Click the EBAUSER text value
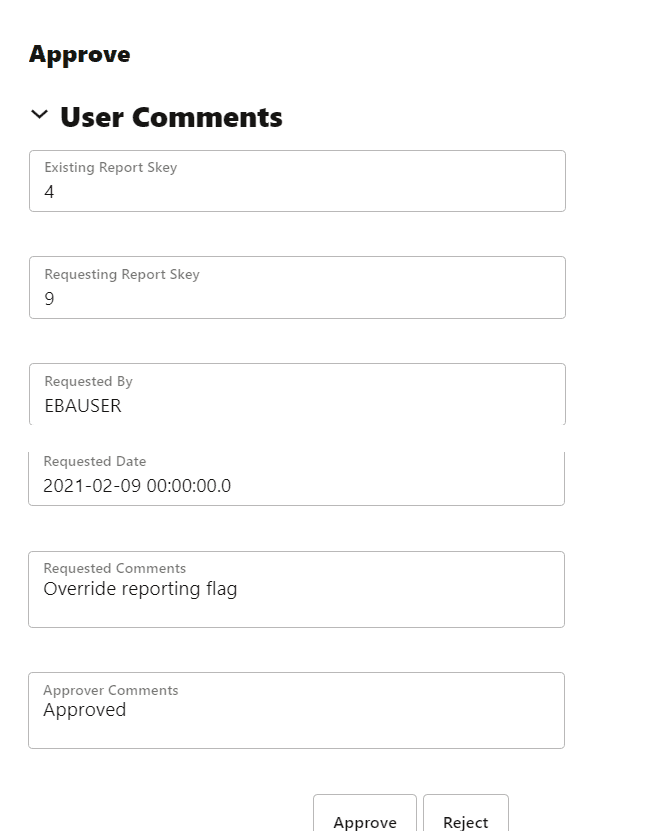The image size is (670, 835). point(81,406)
